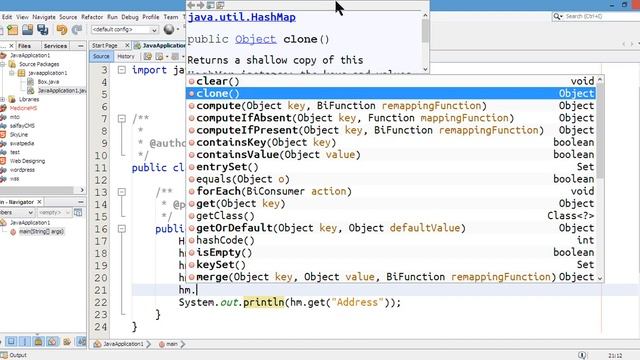The image size is (640, 360).
Task: Click the third icon in javadoc popup header
Action: tap(210, 5)
